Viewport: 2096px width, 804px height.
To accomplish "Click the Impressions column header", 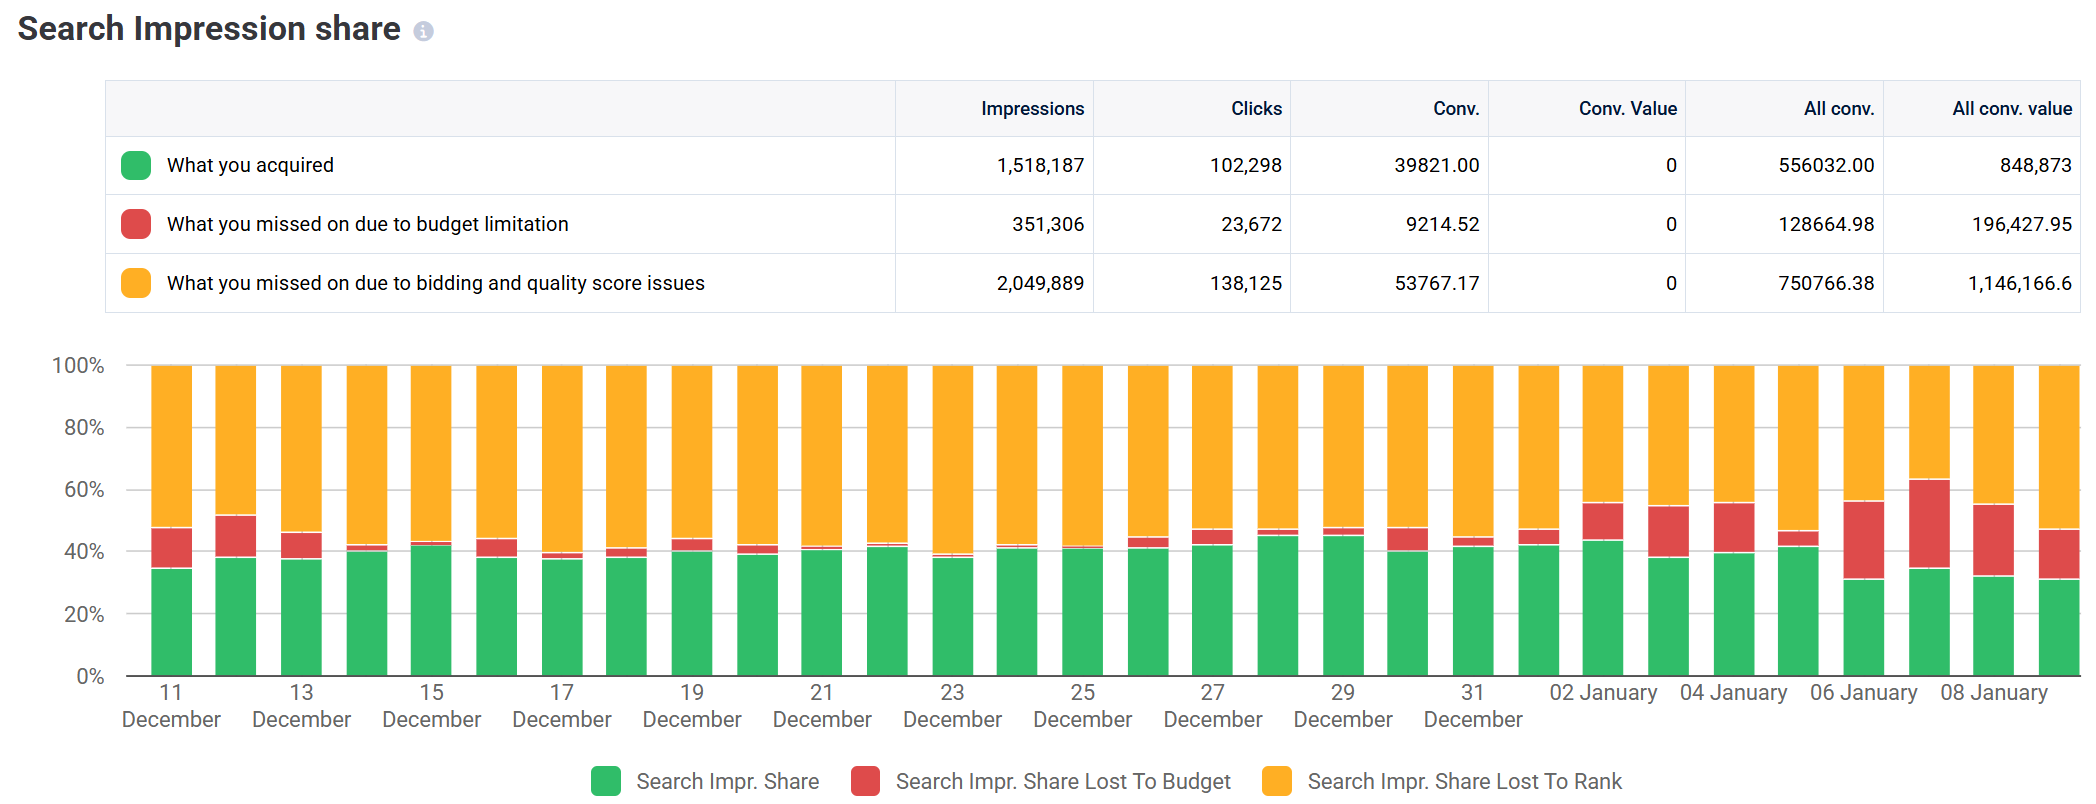I will pos(1032,108).
